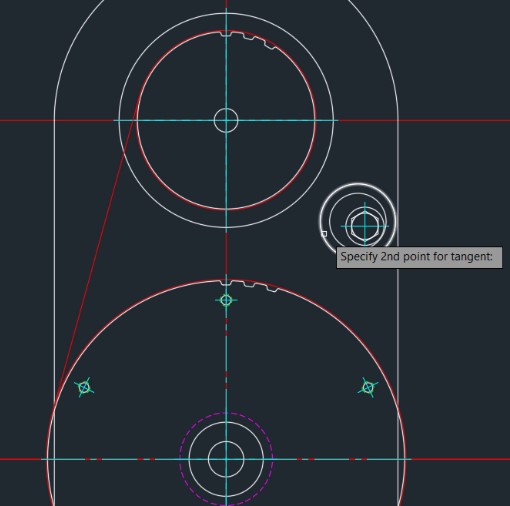Screen dimensions: 510x506
Task: Click the center crosshair of the bottom shaft
Action: click(226, 459)
